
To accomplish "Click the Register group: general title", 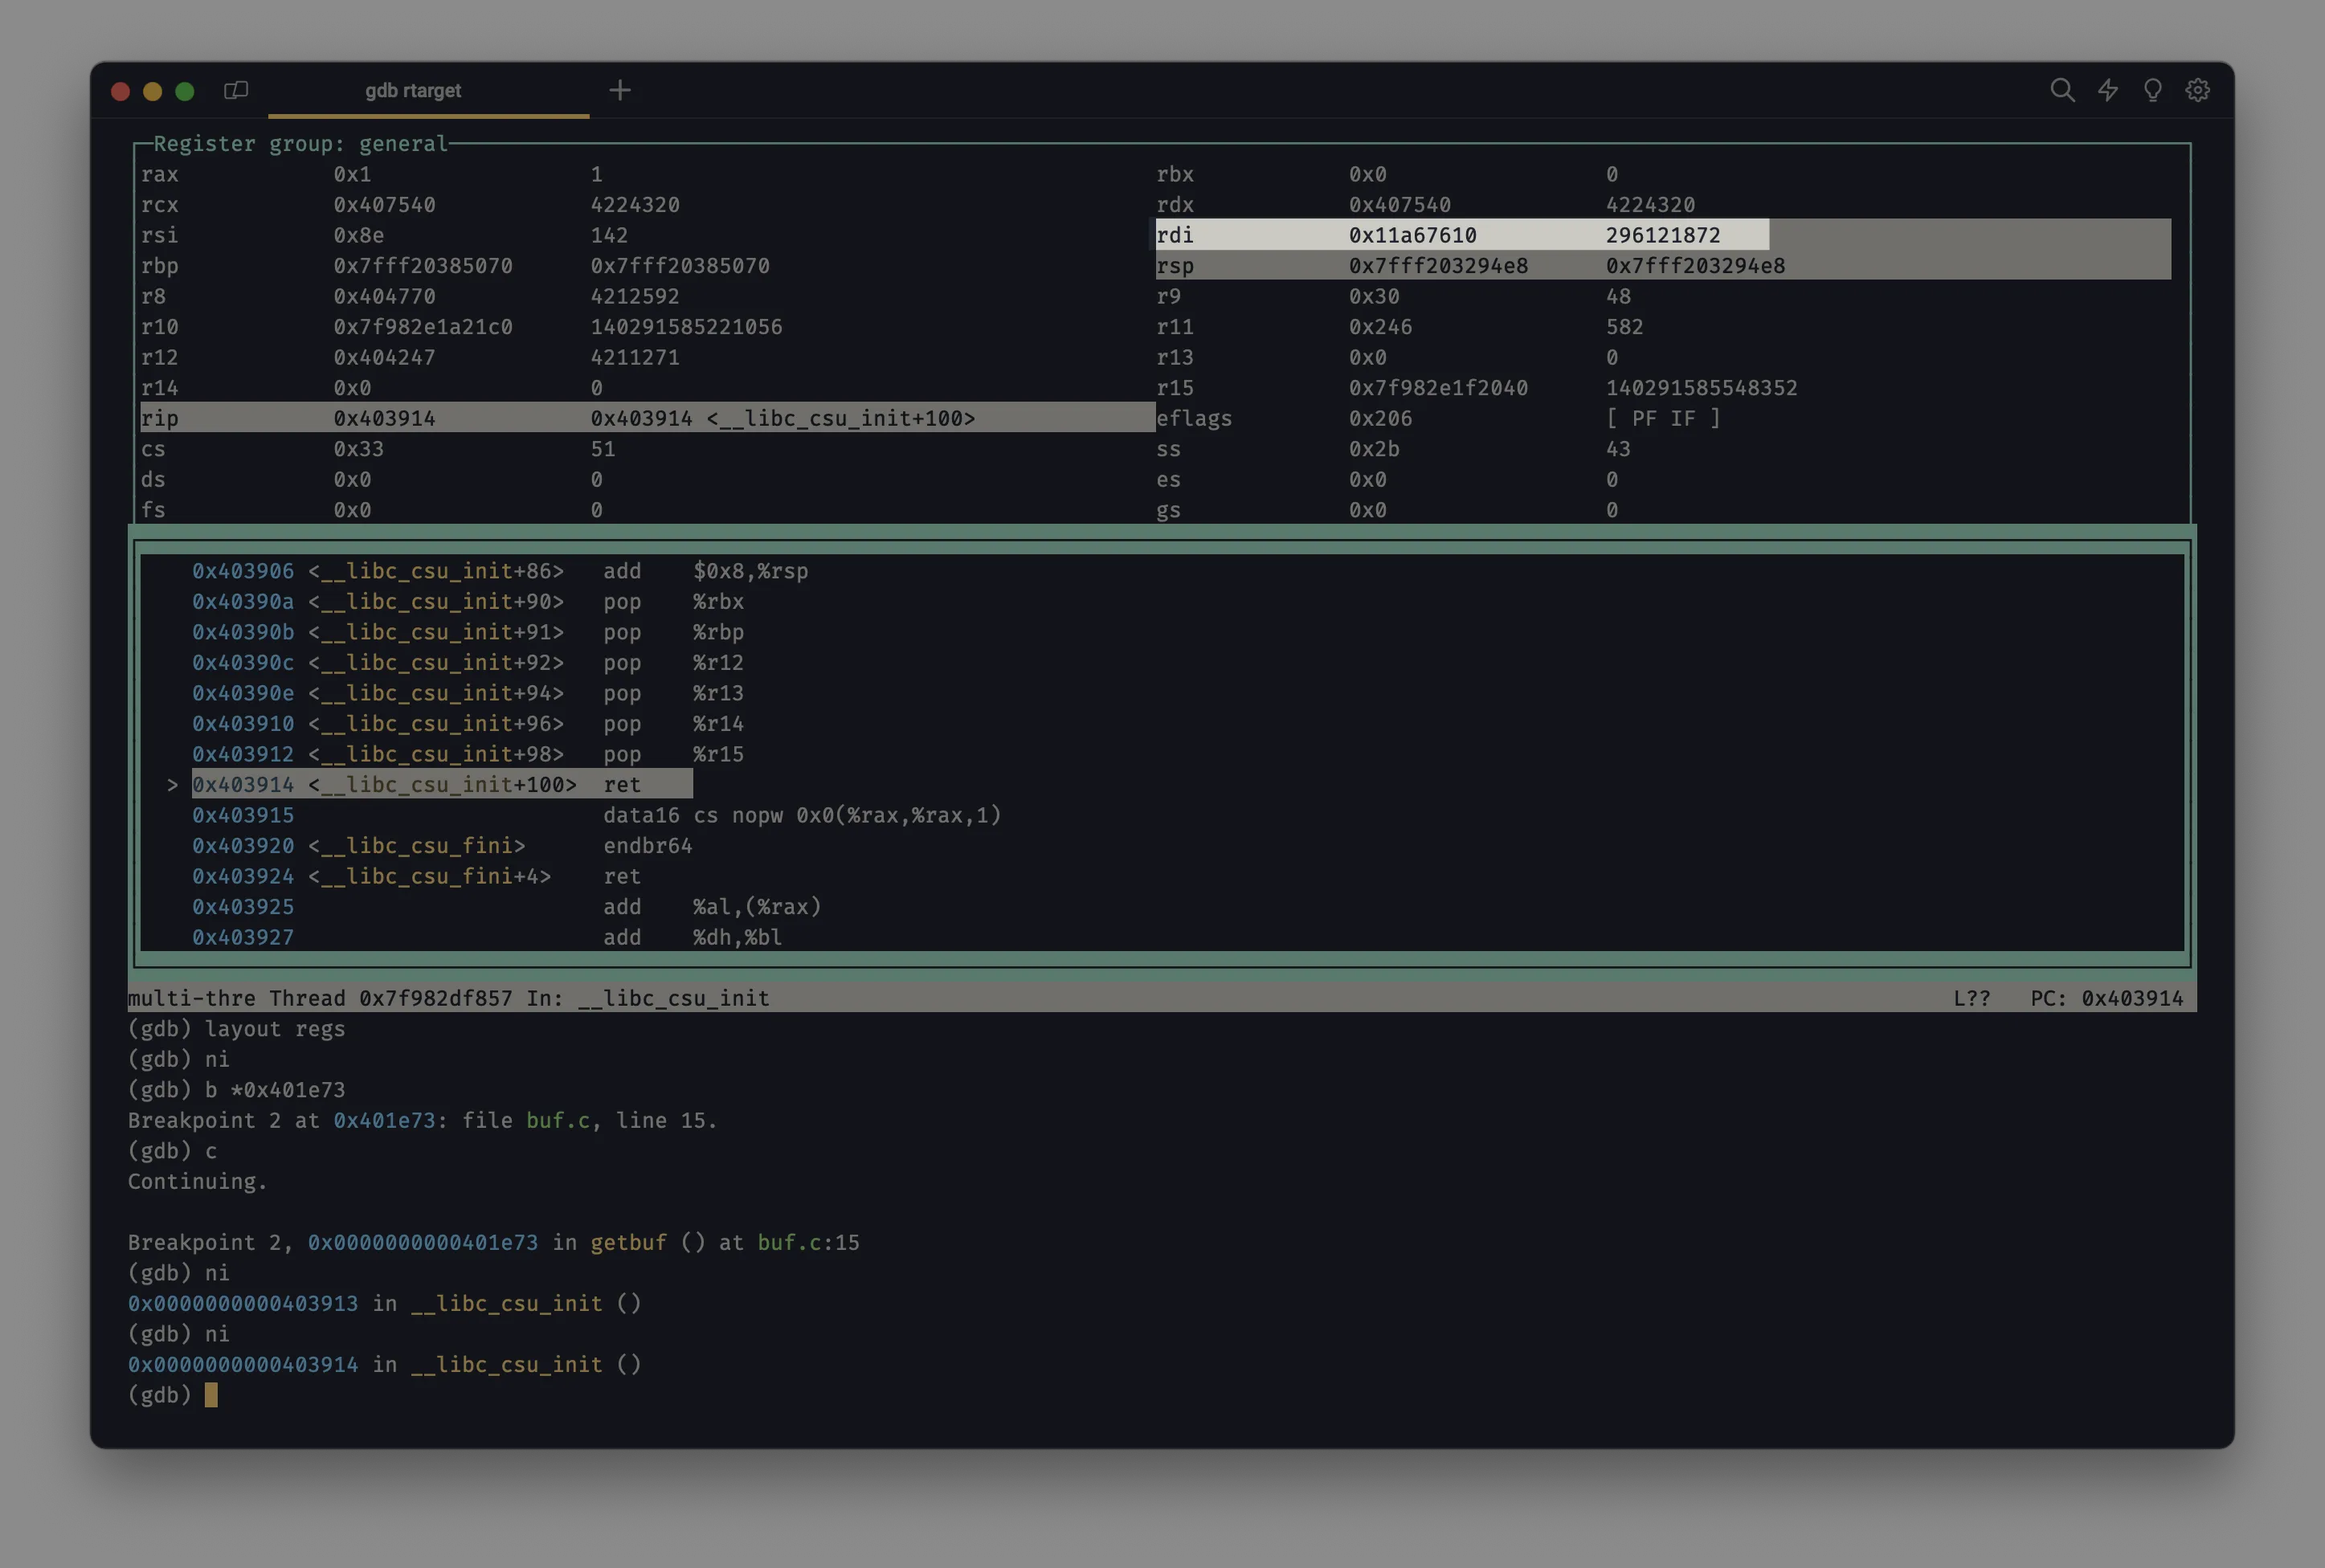I will pyautogui.click(x=300, y=144).
